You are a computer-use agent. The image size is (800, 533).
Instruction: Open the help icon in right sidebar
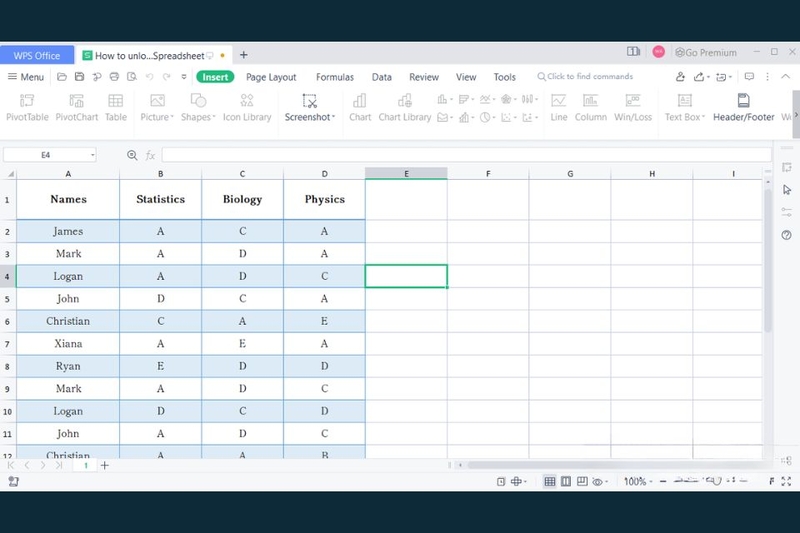click(786, 235)
